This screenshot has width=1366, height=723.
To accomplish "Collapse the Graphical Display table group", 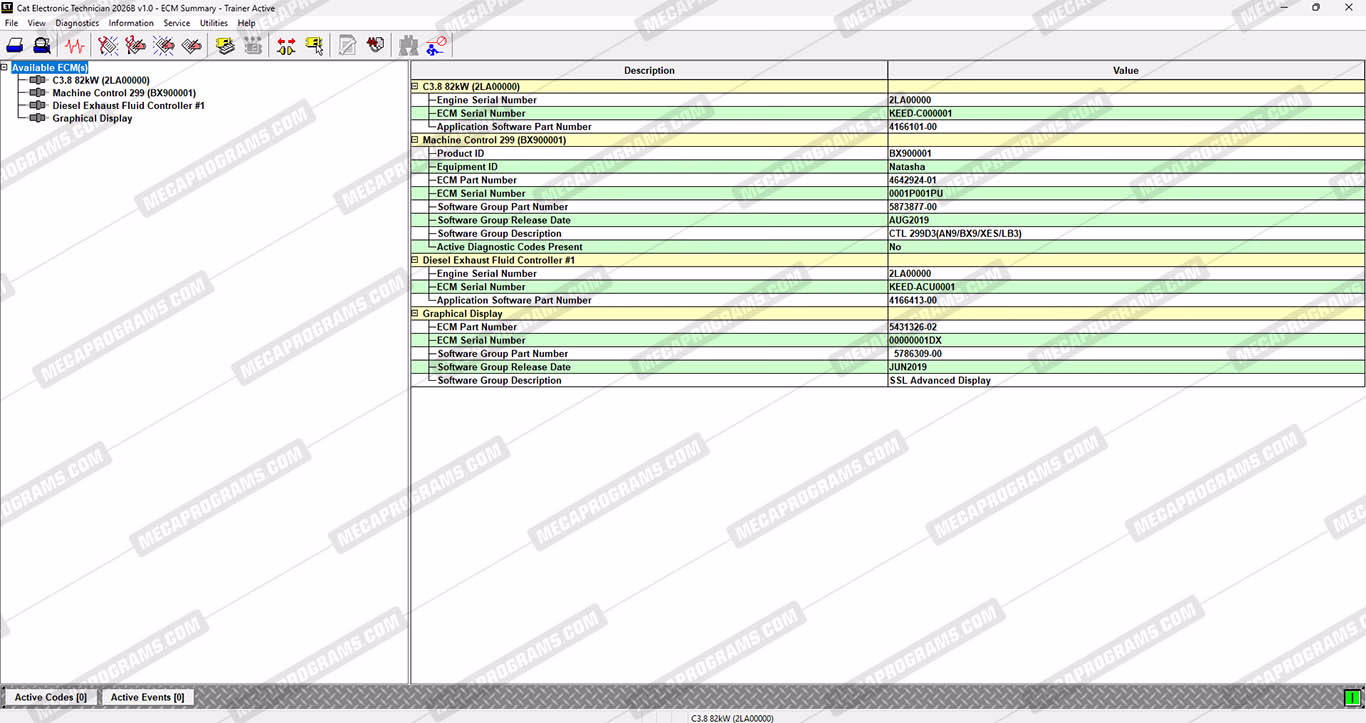I will pyautogui.click(x=415, y=314).
